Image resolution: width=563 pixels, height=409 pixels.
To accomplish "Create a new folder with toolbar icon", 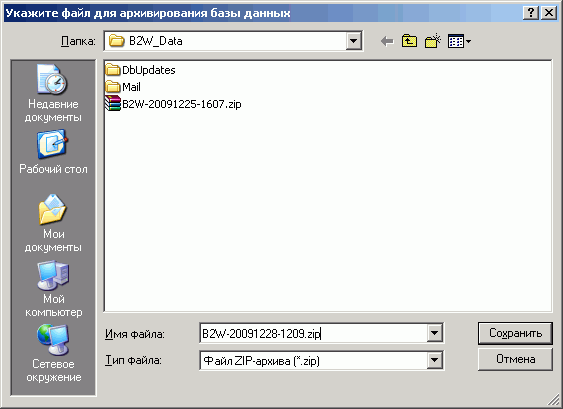I will [433, 41].
